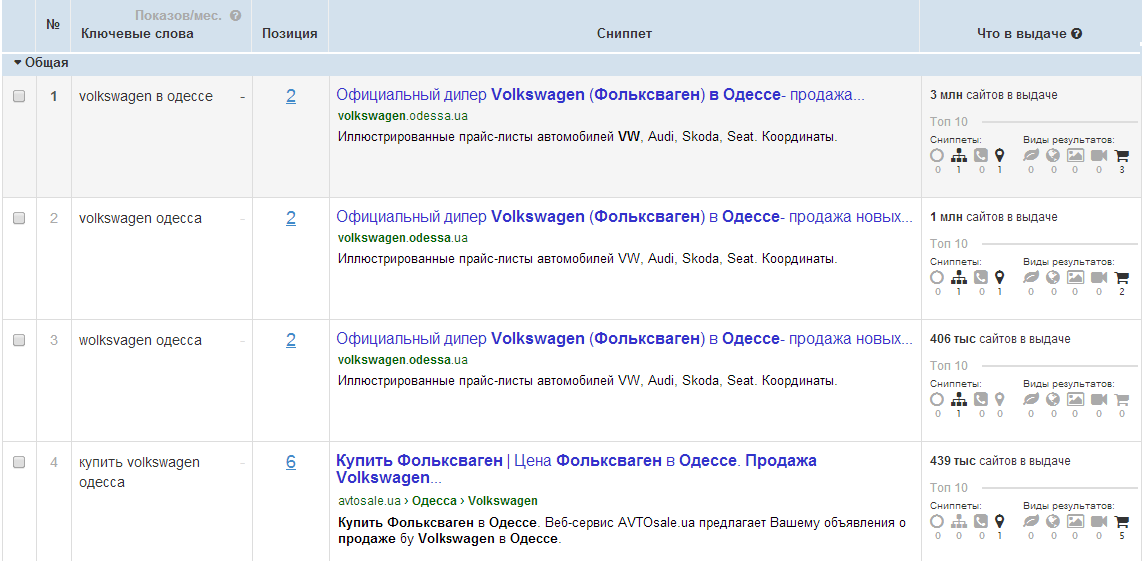The height and width of the screenshot is (561, 1147).
Task: Click the shopping cart icon for 'купить volkswagen одесса'
Action: point(1121,522)
